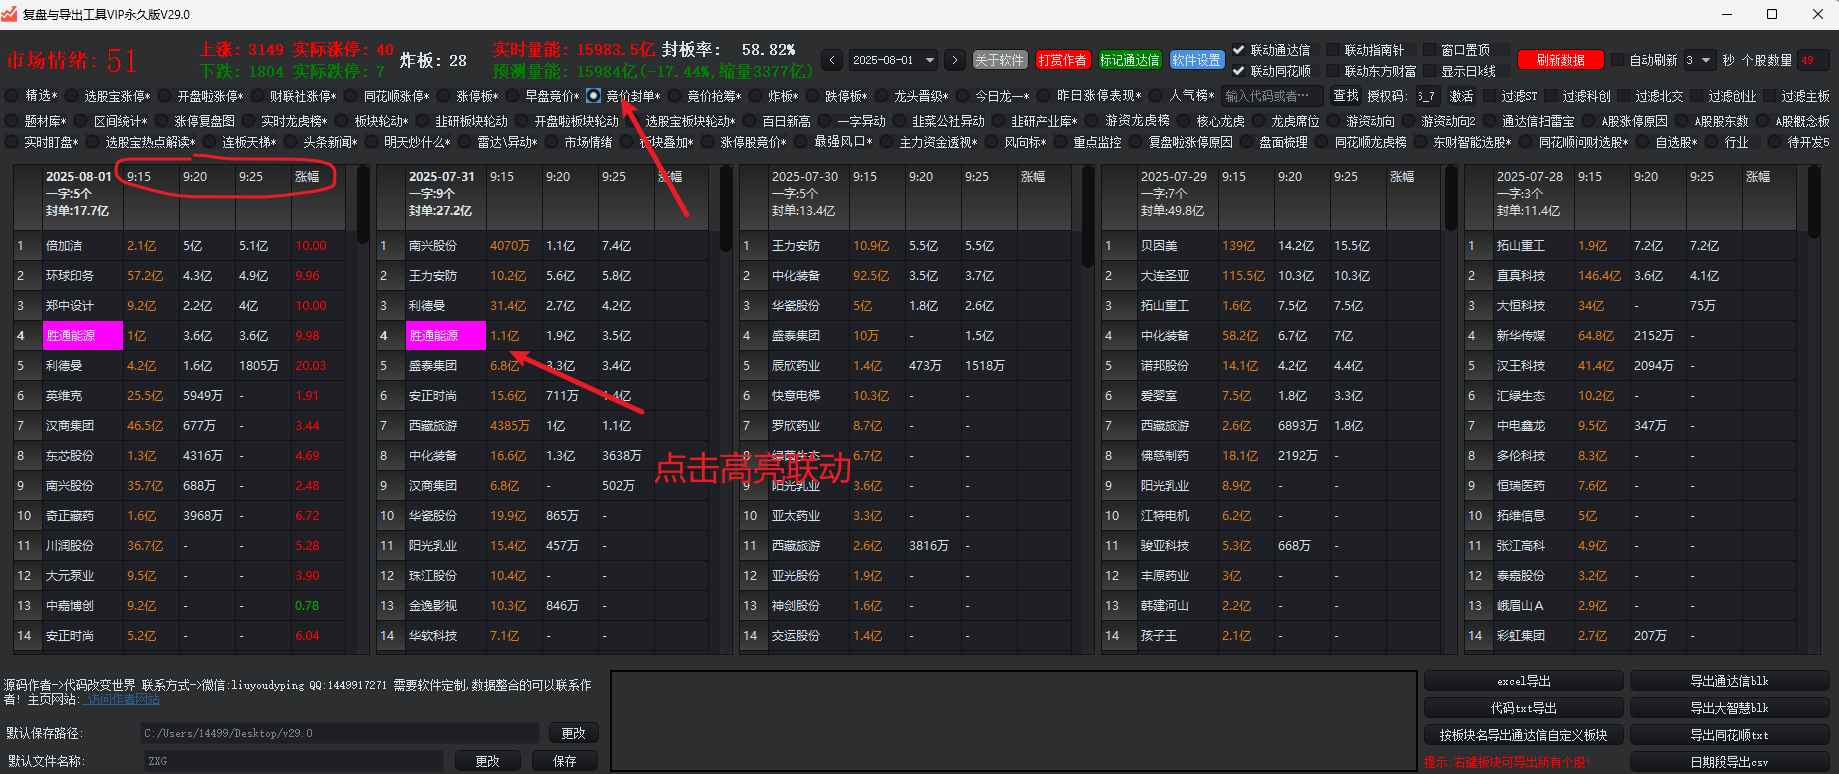Click the 查找 search button
Screen dimensions: 1839x774
coord(1346,96)
